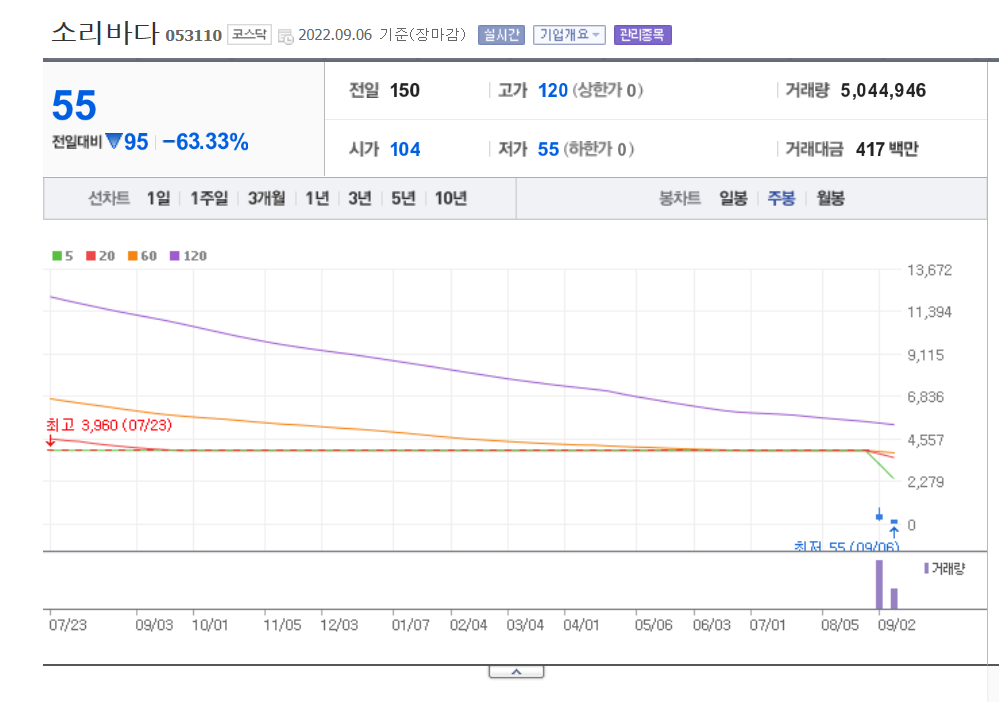Click the 저가 value 55
Image resolution: width=999 pixels, height=702 pixels.
[548, 149]
